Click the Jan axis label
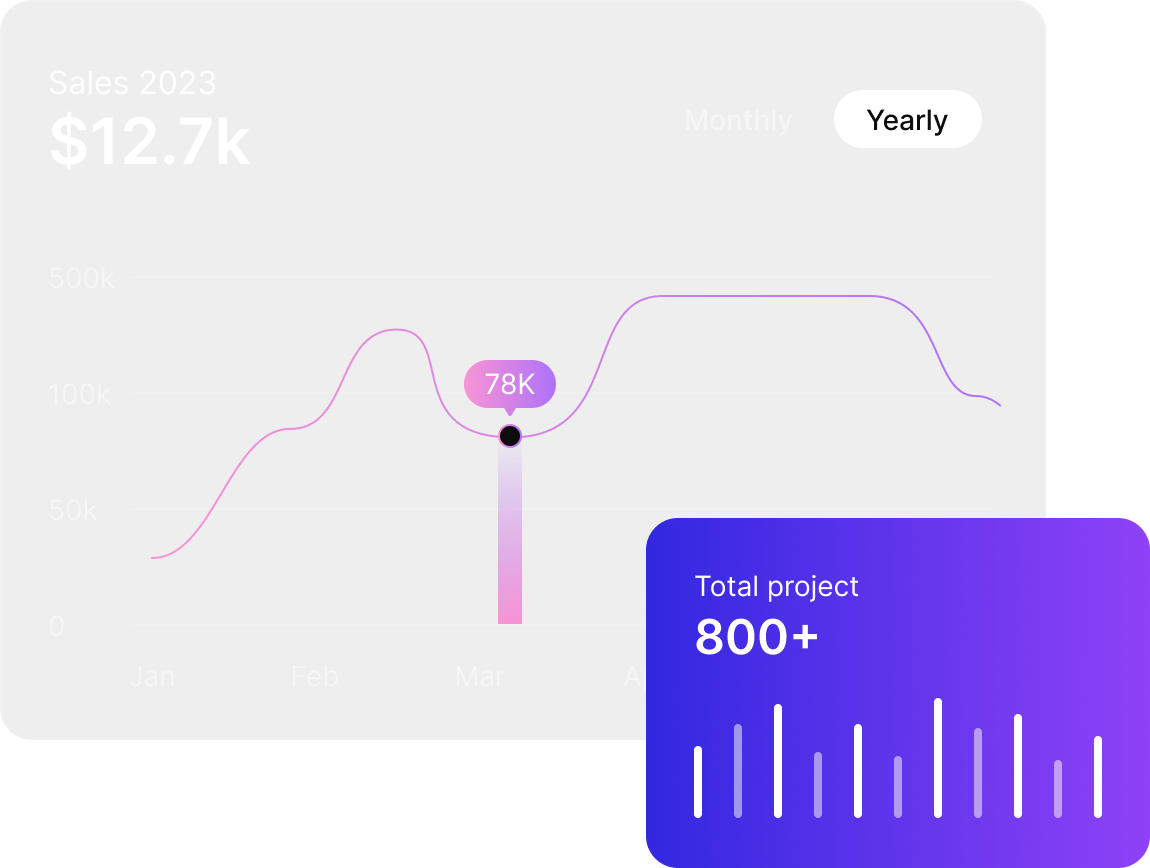1150x868 pixels. coord(152,676)
